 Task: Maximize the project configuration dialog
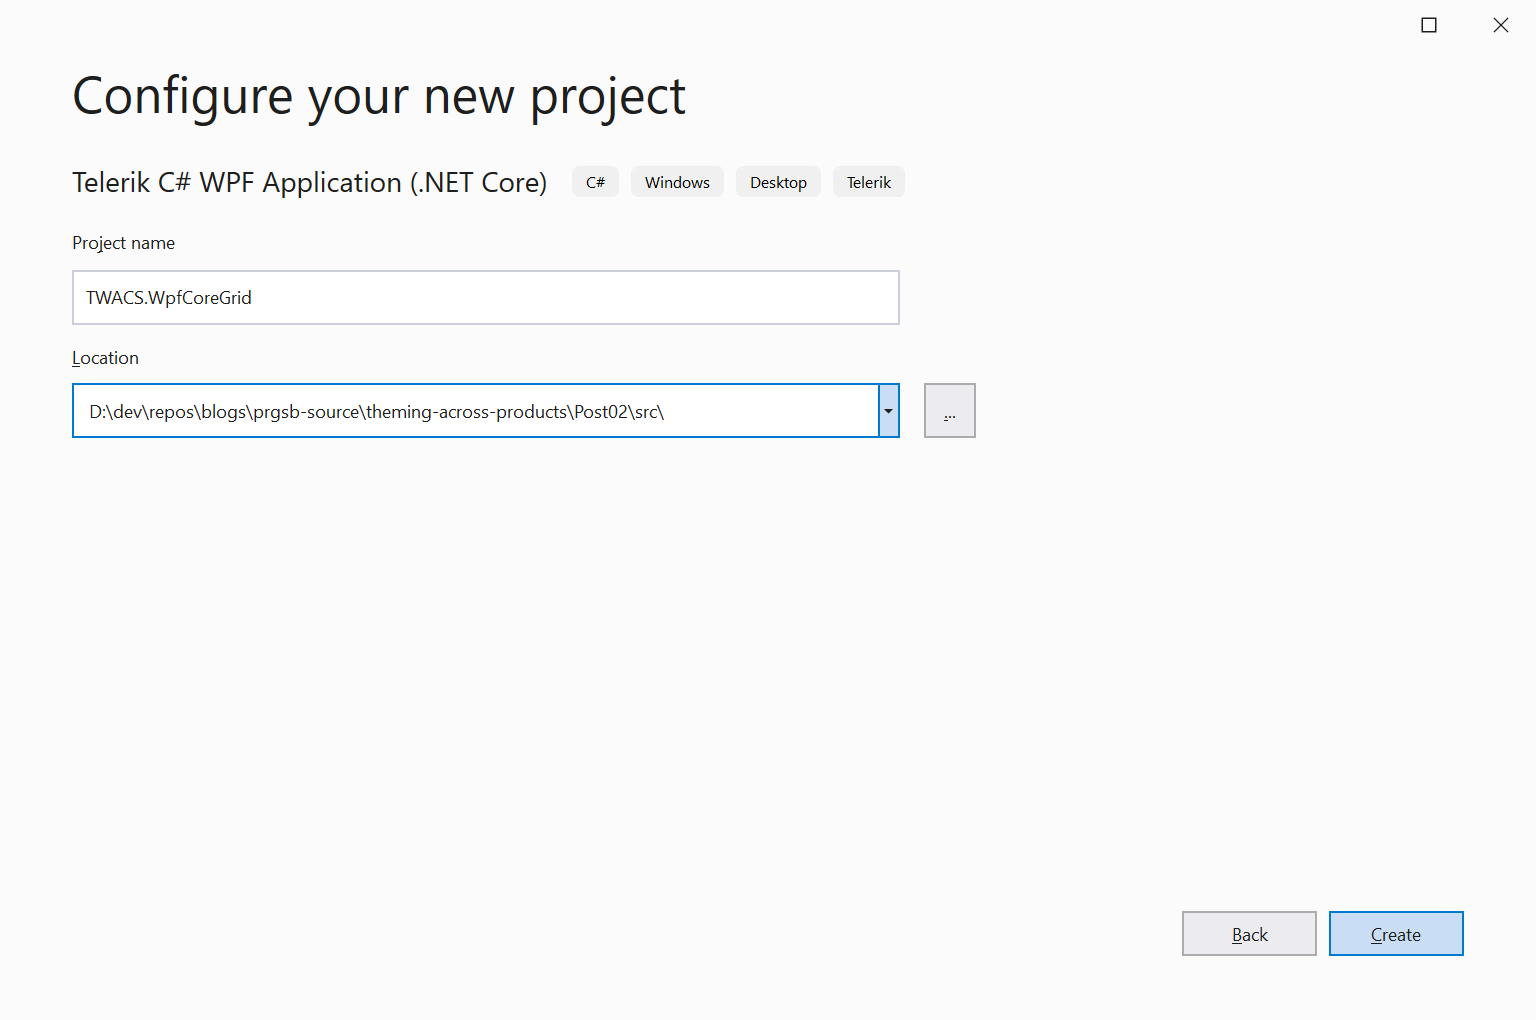pos(1428,24)
